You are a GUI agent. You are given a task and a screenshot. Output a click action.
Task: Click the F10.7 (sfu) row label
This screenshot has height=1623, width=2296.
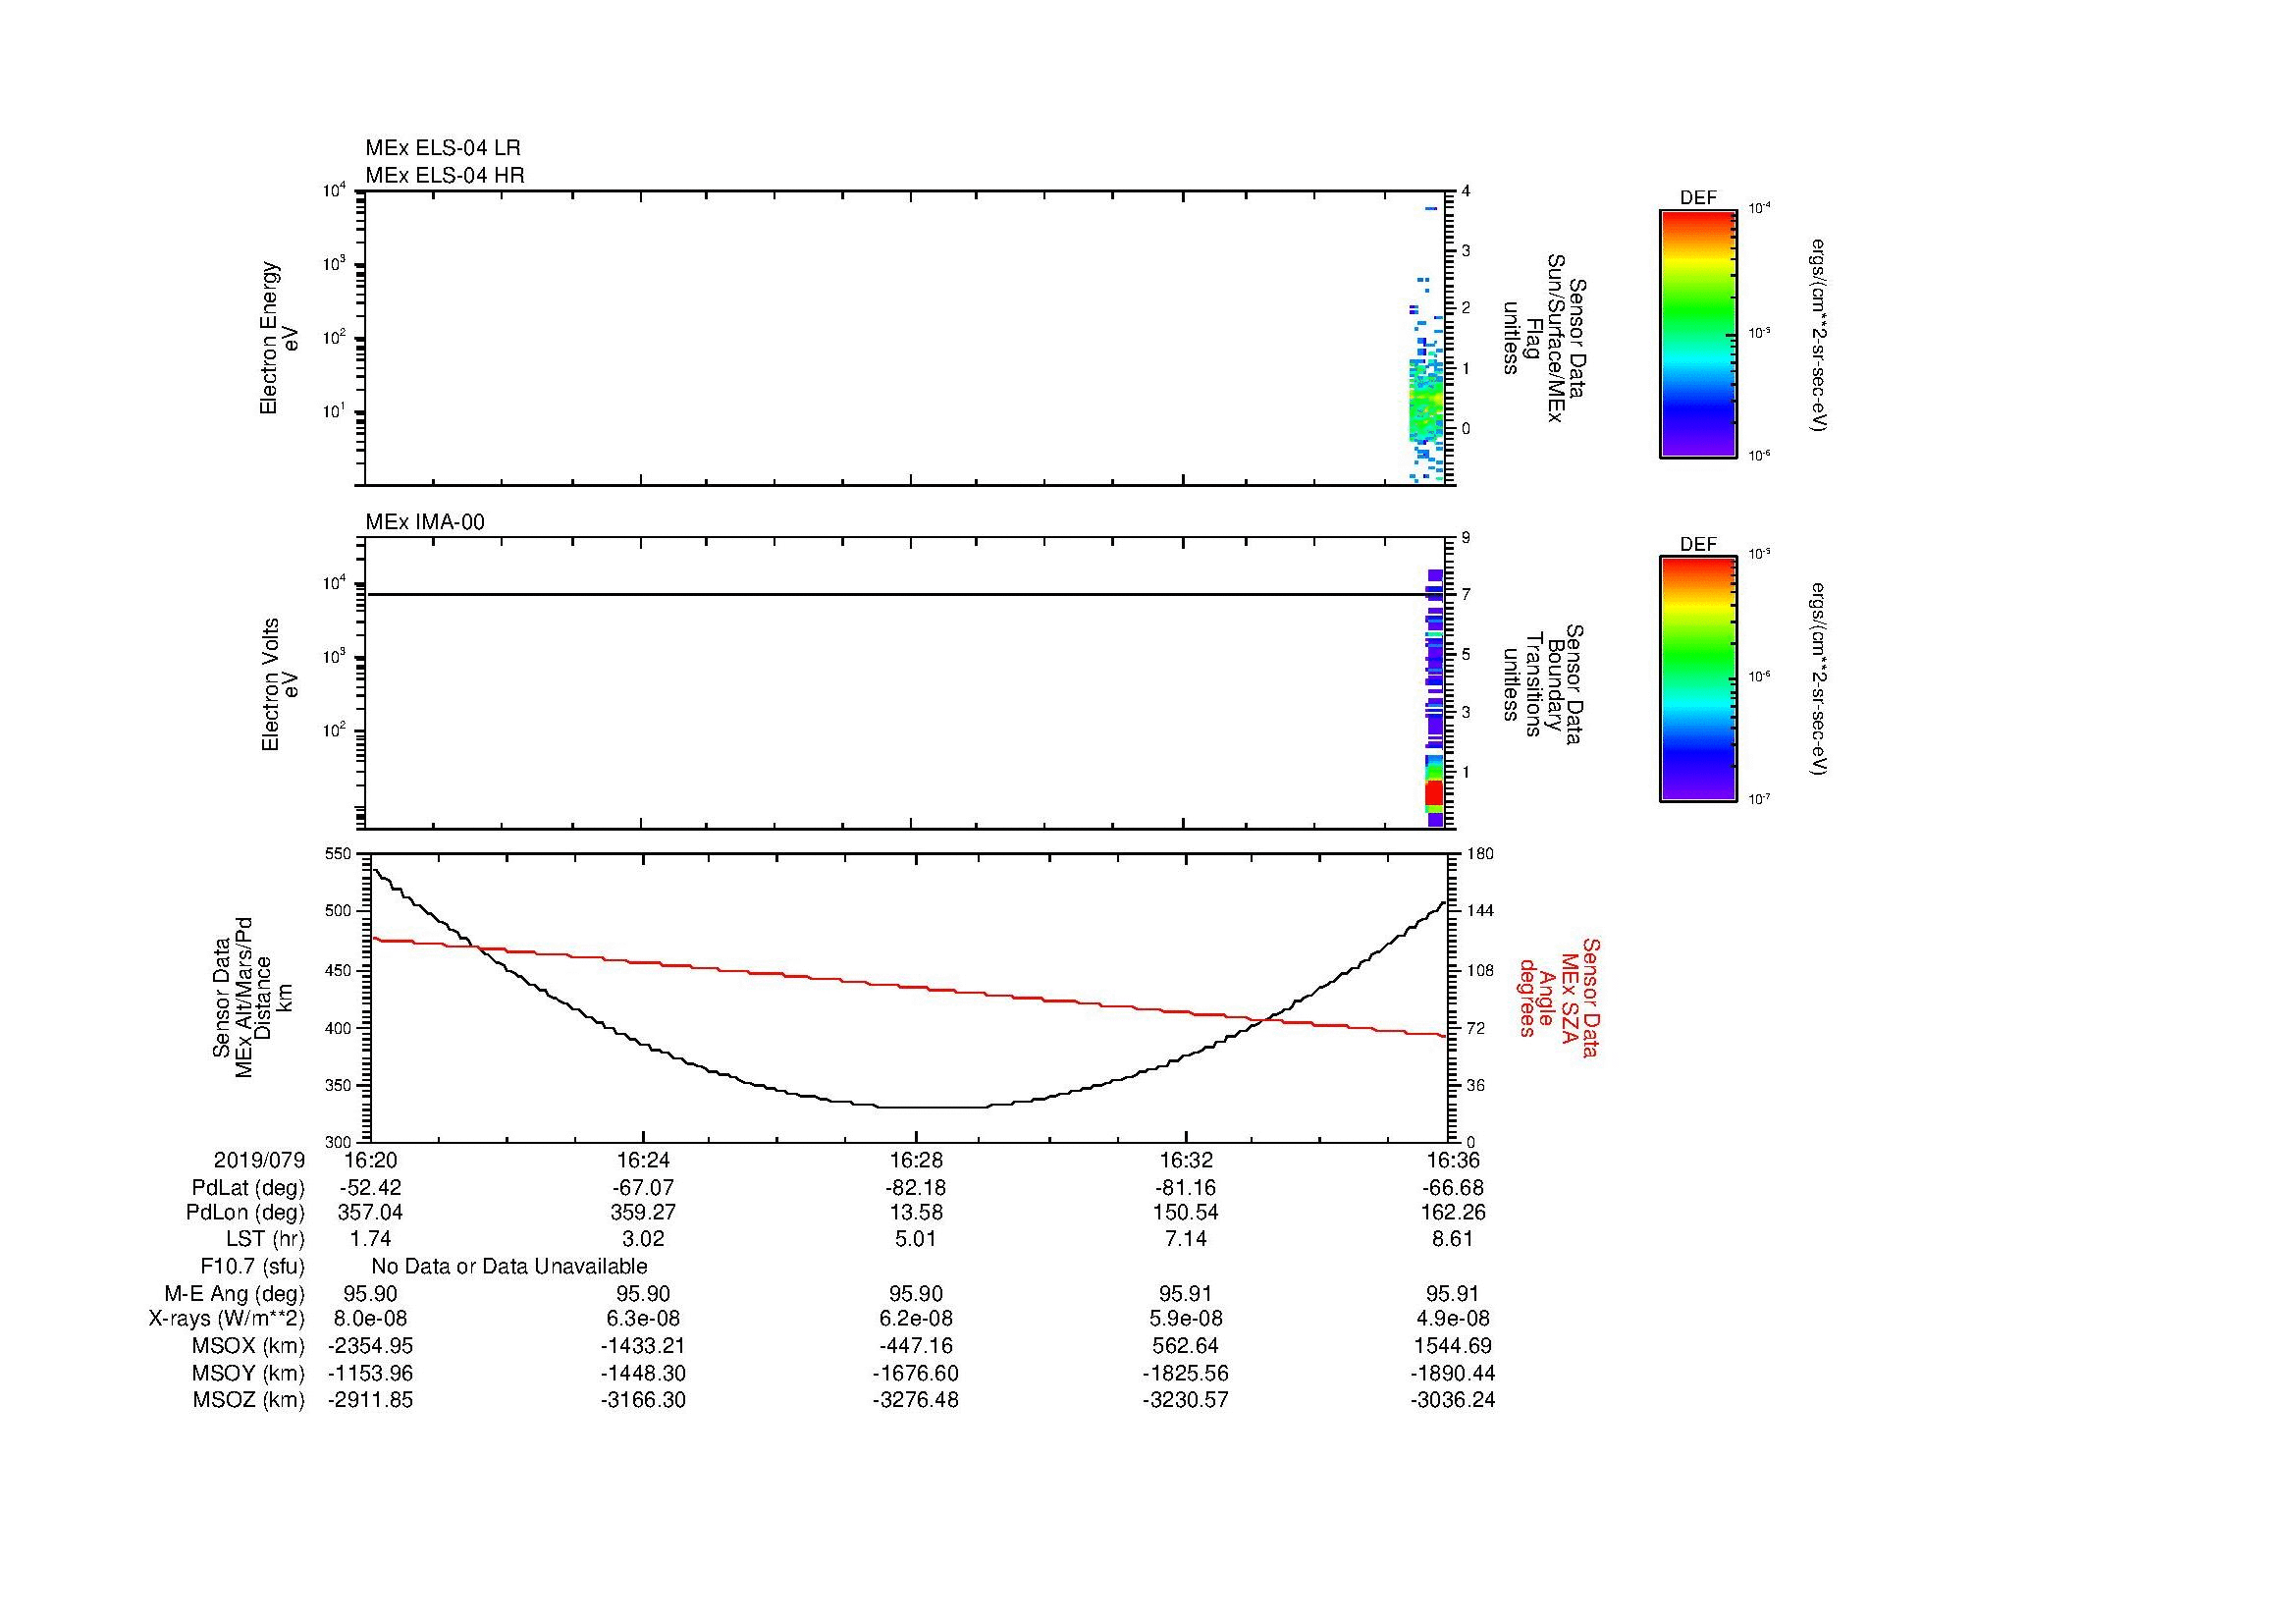click(252, 1267)
